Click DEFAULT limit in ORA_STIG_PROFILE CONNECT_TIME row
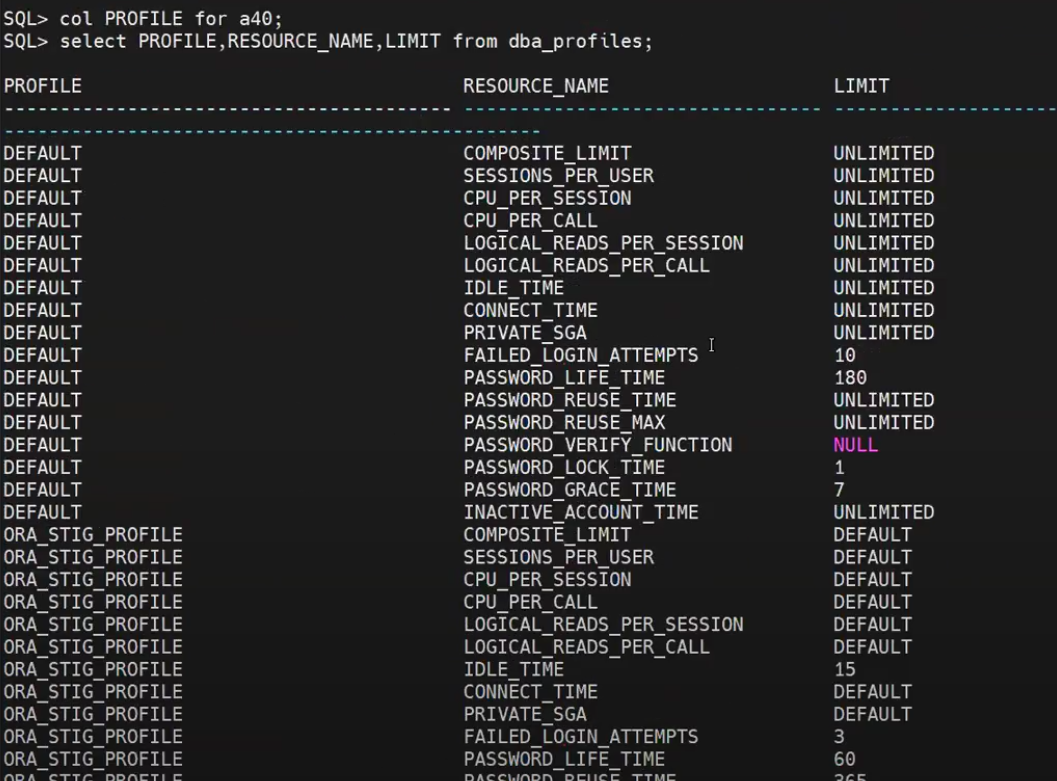The width and height of the screenshot is (1057, 781). tap(873, 692)
